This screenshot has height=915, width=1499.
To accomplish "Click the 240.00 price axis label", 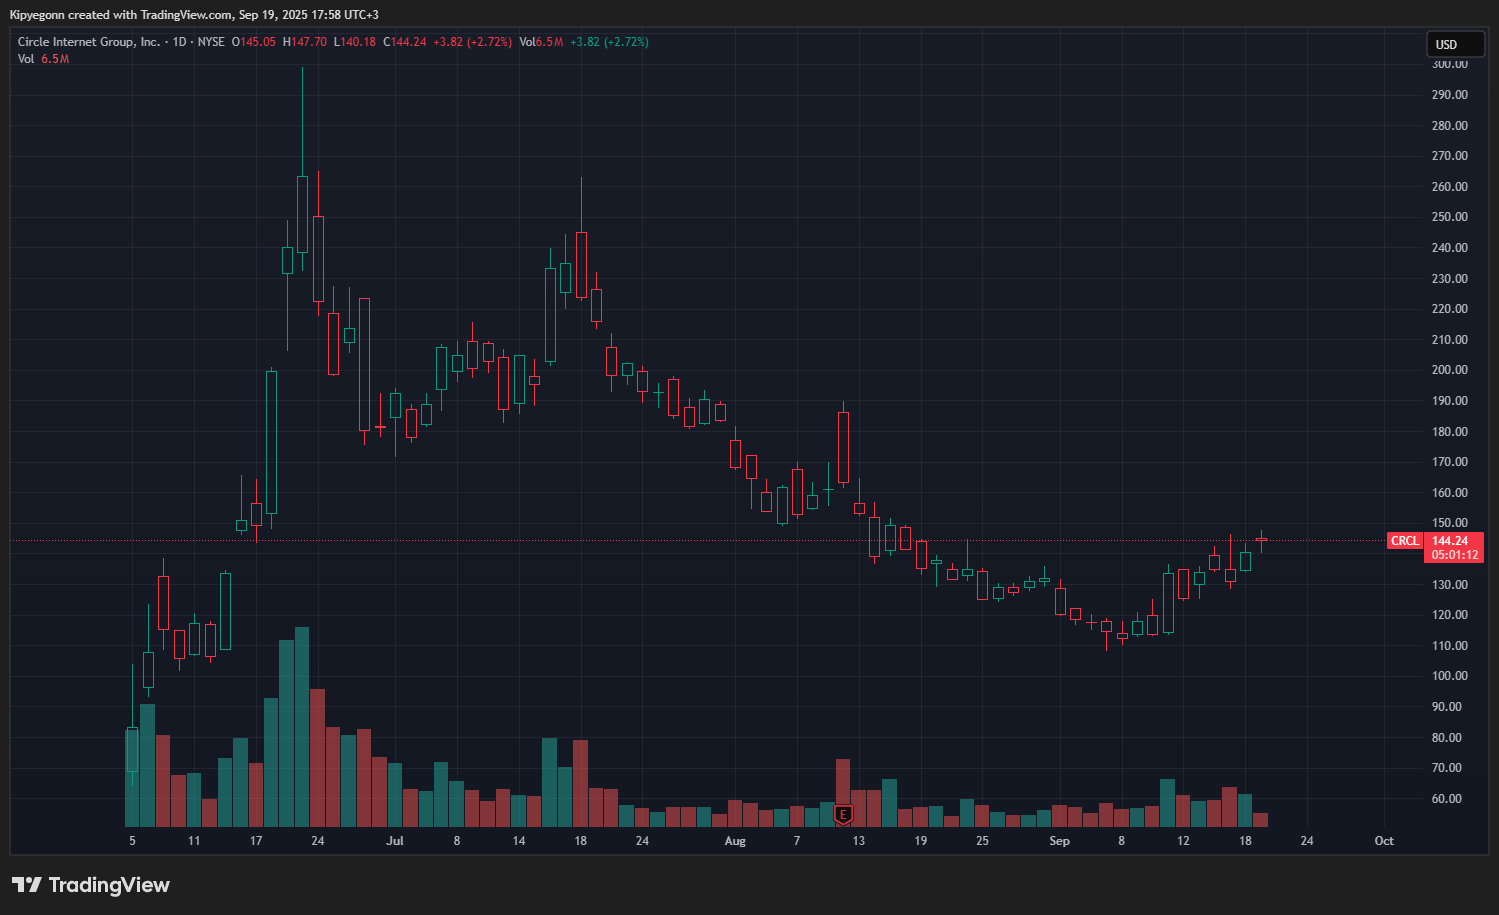I will point(1450,248).
